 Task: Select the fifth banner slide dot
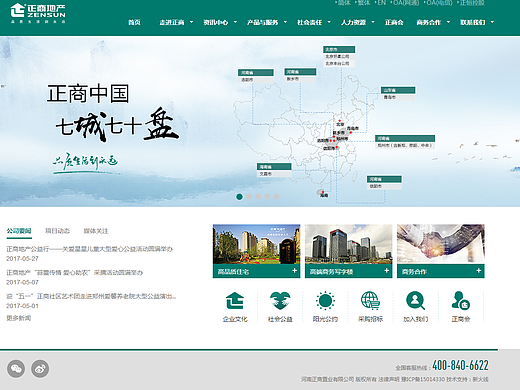276,197
